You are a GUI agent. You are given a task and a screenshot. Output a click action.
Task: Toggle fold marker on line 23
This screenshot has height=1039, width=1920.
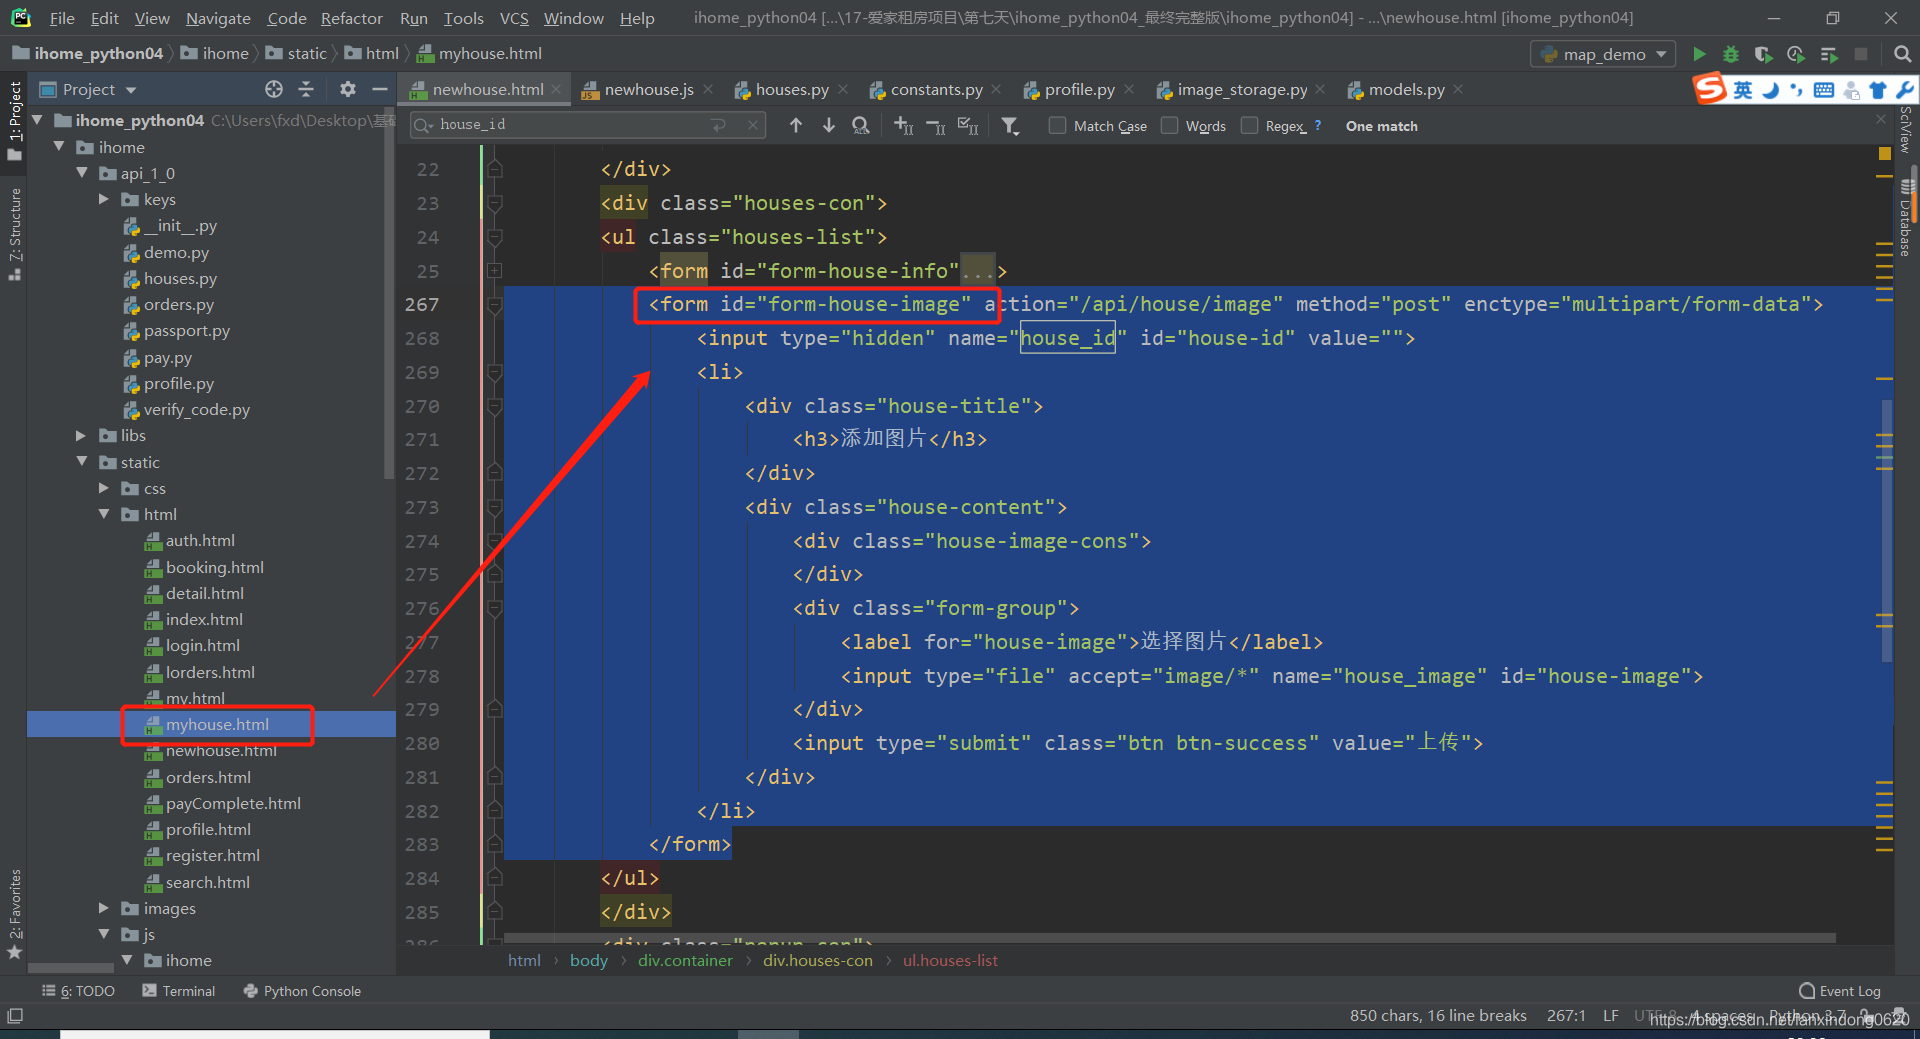click(x=494, y=203)
